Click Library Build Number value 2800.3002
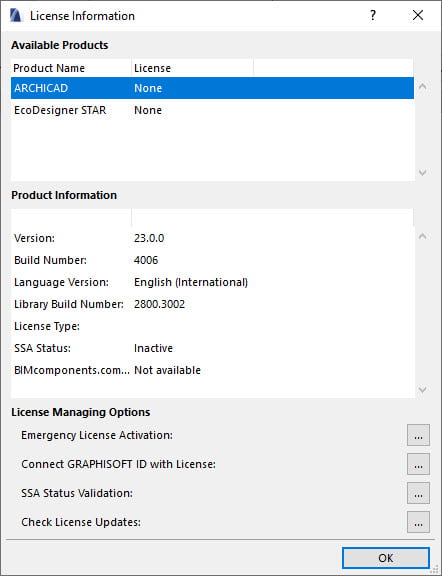442x576 pixels. (x=159, y=304)
